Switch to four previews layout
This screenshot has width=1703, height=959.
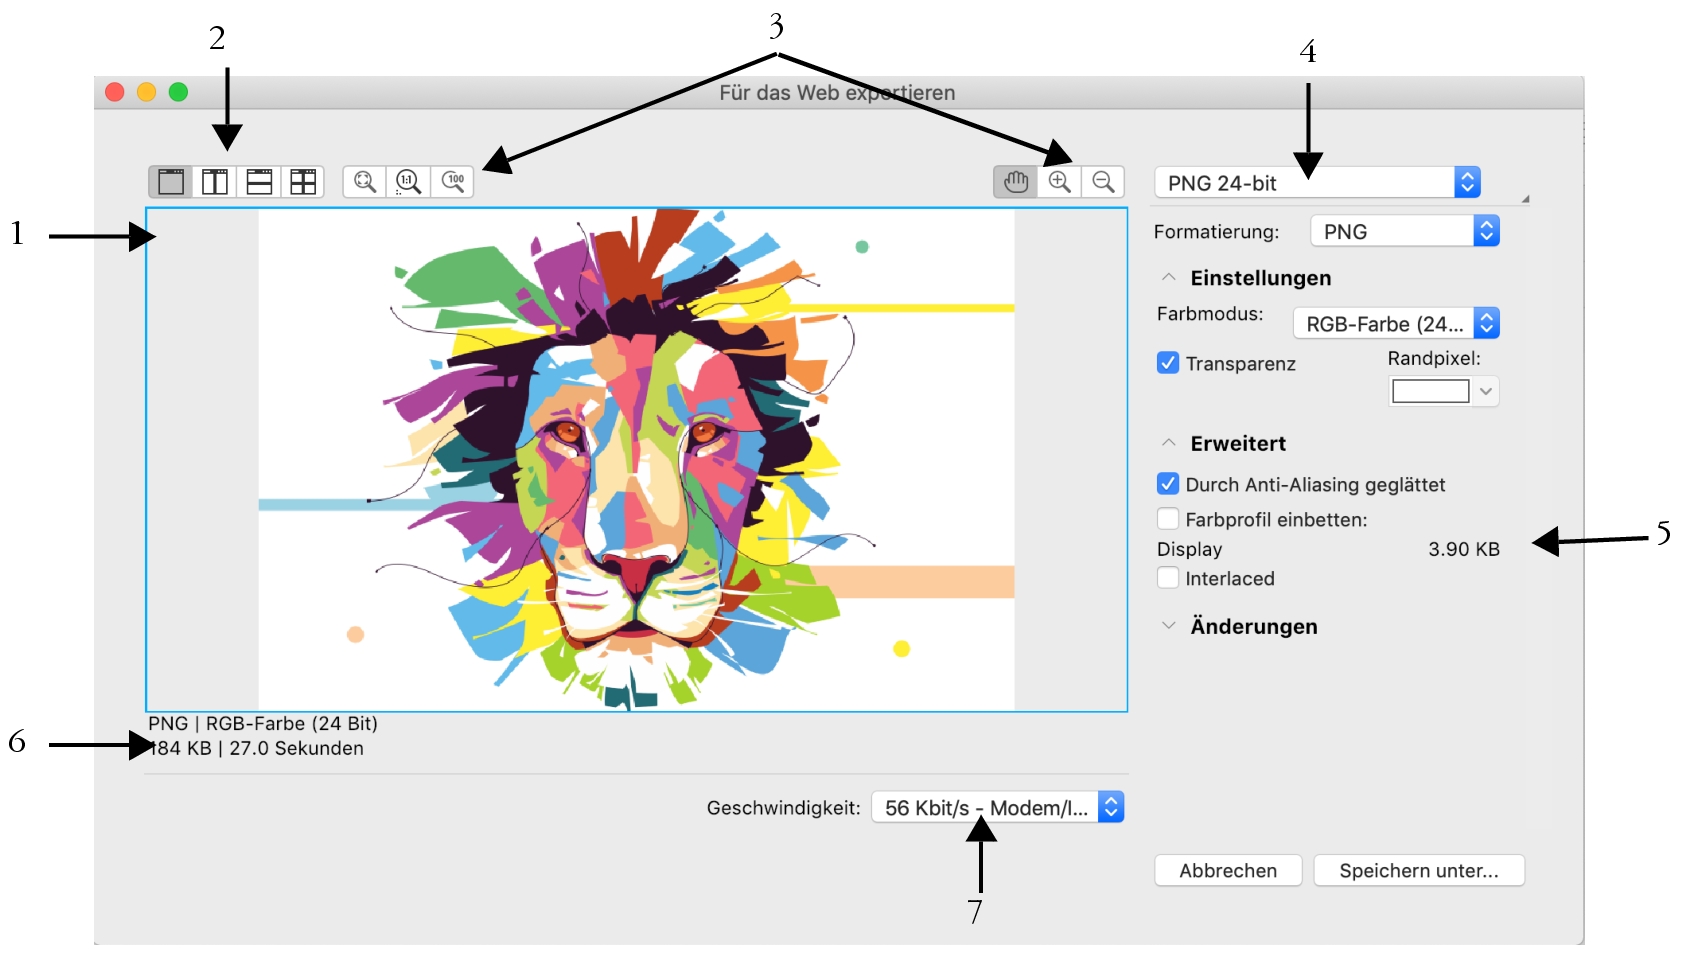pos(303,182)
